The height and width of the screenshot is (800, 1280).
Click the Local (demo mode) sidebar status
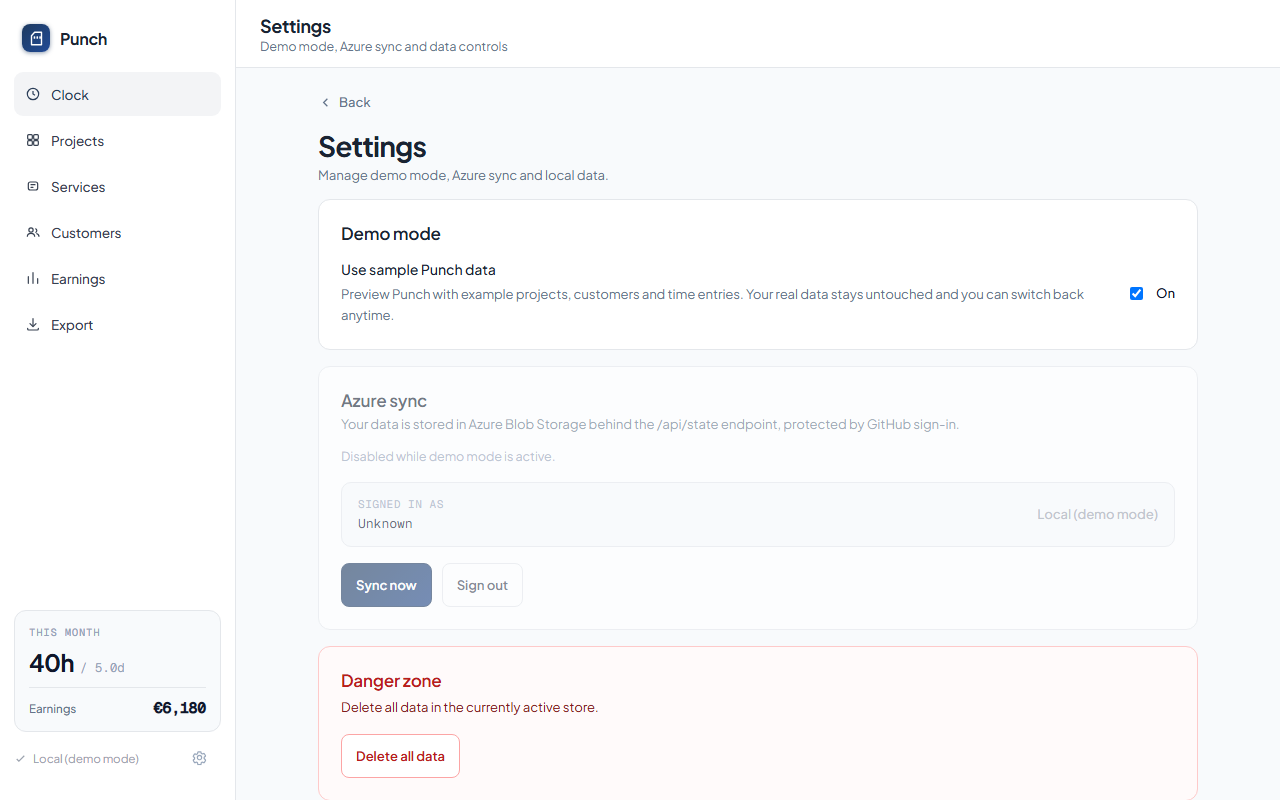point(86,759)
